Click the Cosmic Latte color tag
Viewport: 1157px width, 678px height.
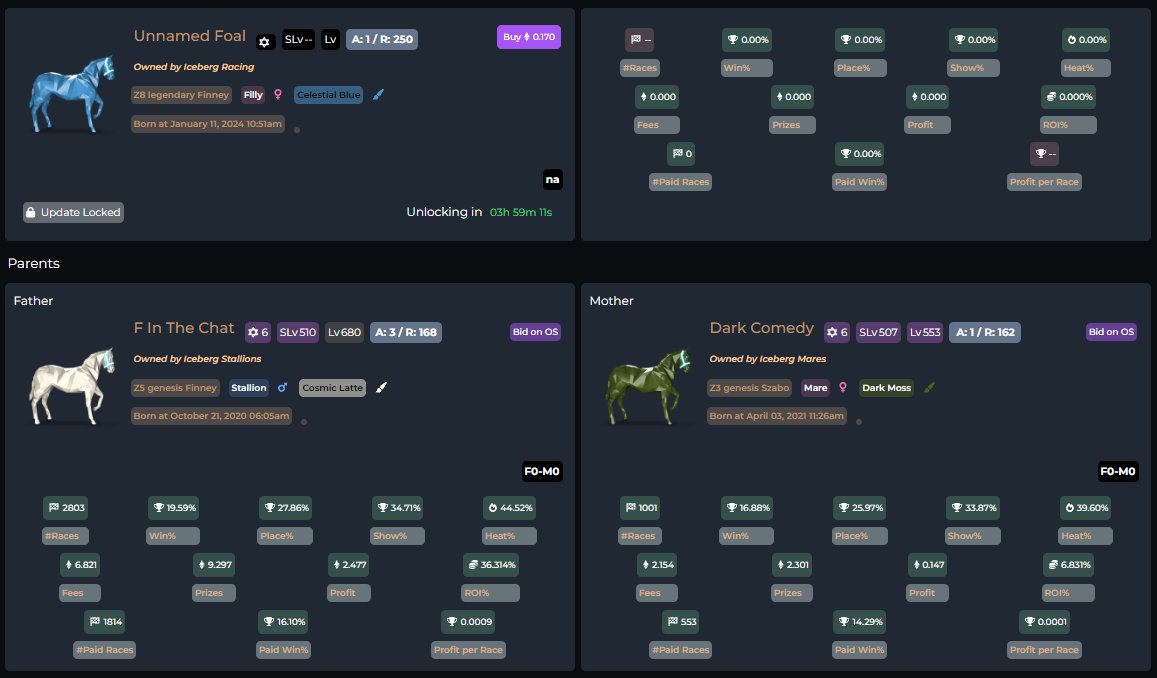pyautogui.click(x=332, y=387)
